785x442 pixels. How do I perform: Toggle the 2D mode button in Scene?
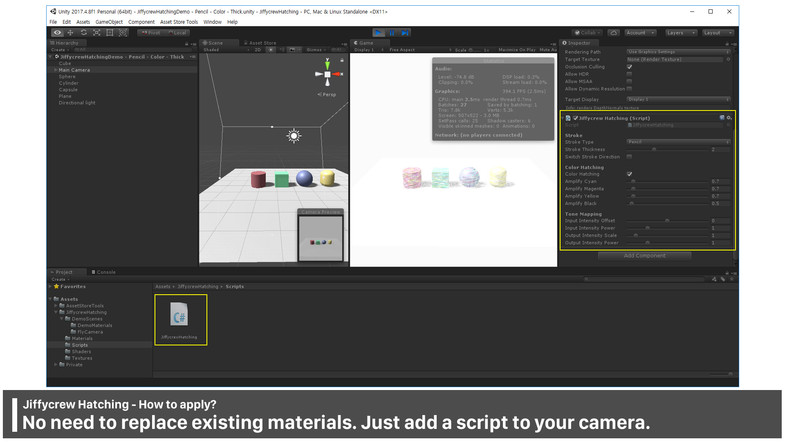click(x=257, y=50)
